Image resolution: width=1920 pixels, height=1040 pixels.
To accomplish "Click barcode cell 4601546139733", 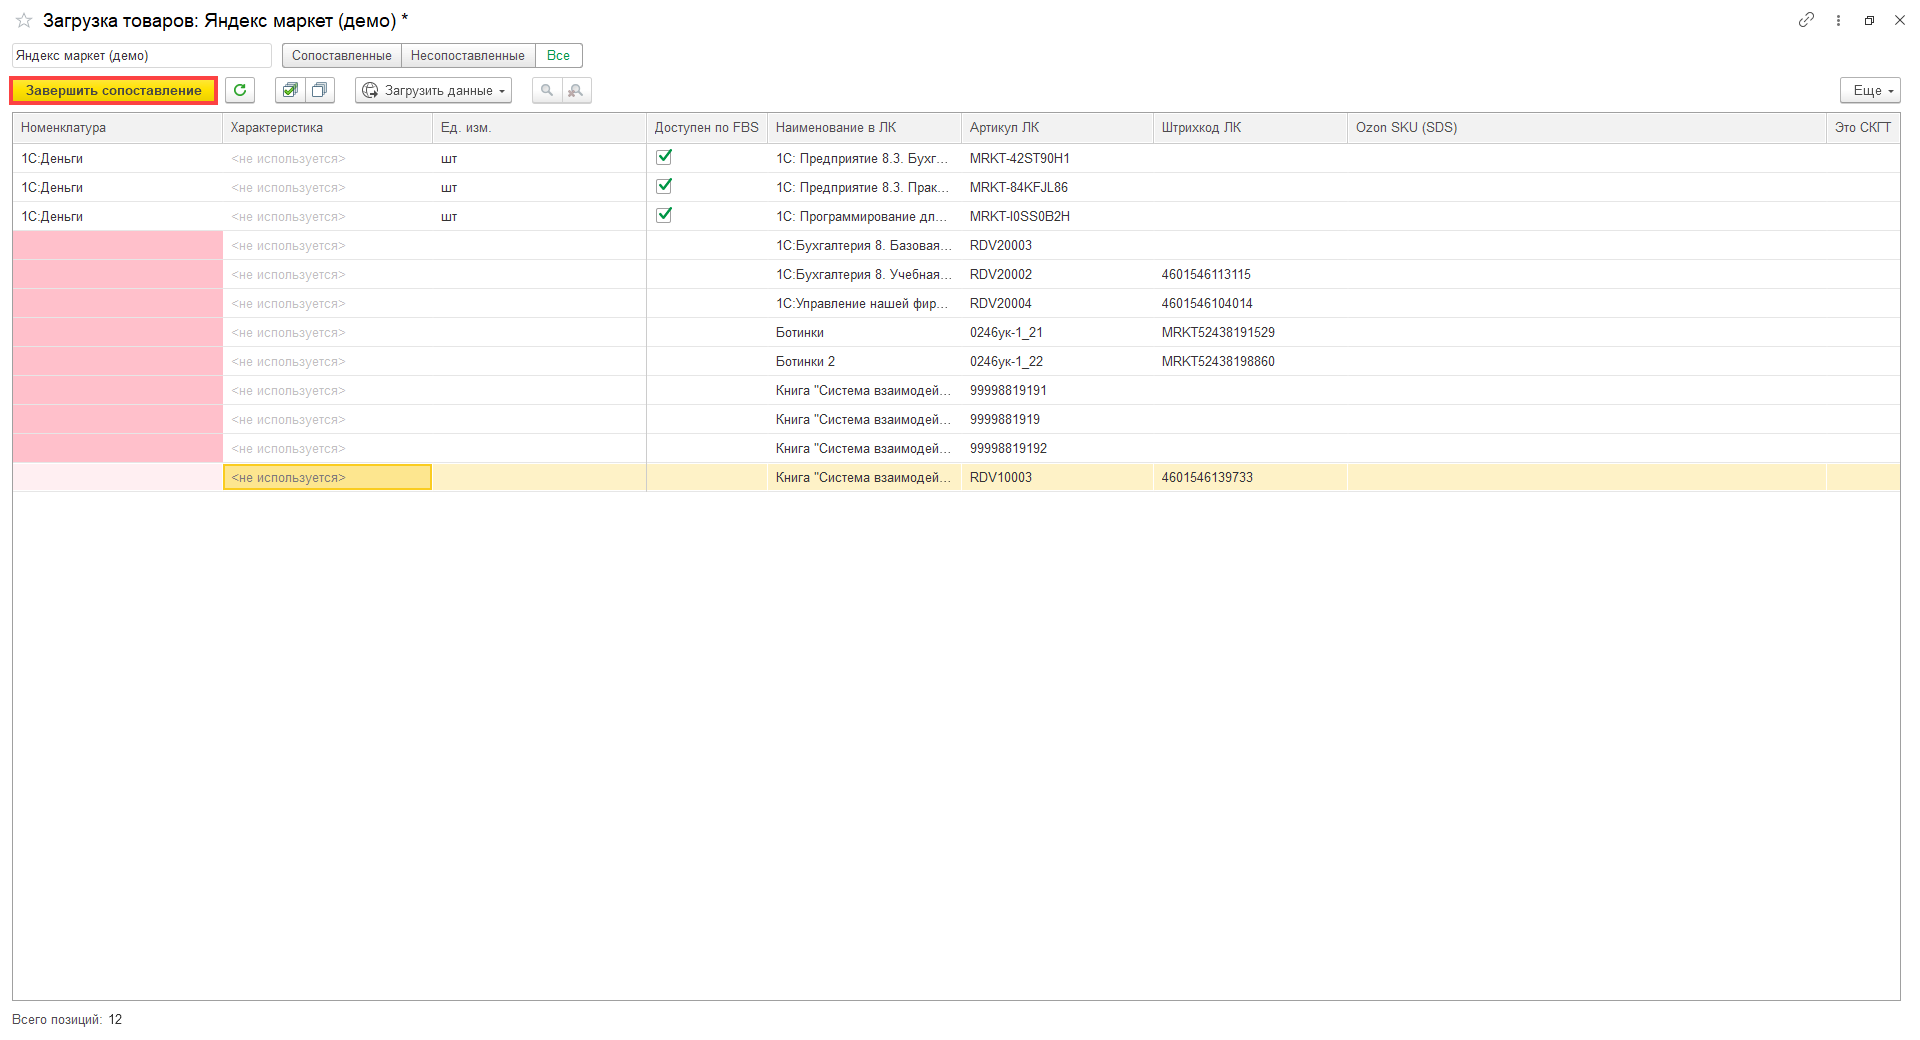I will pyautogui.click(x=1250, y=477).
